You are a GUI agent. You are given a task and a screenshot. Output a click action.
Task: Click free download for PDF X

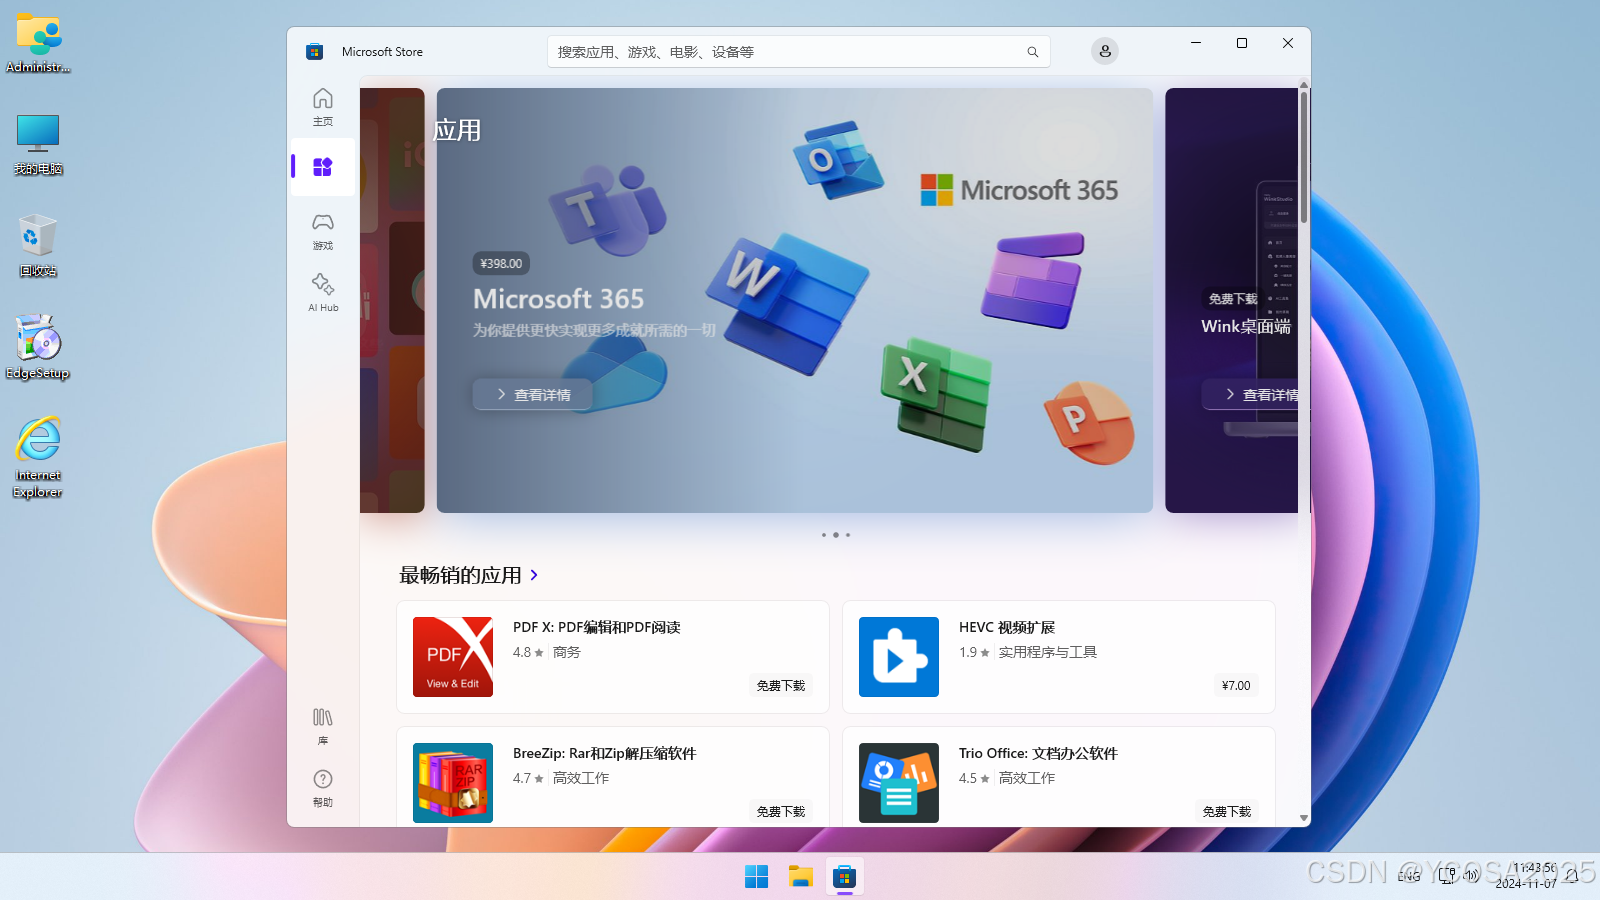point(780,686)
